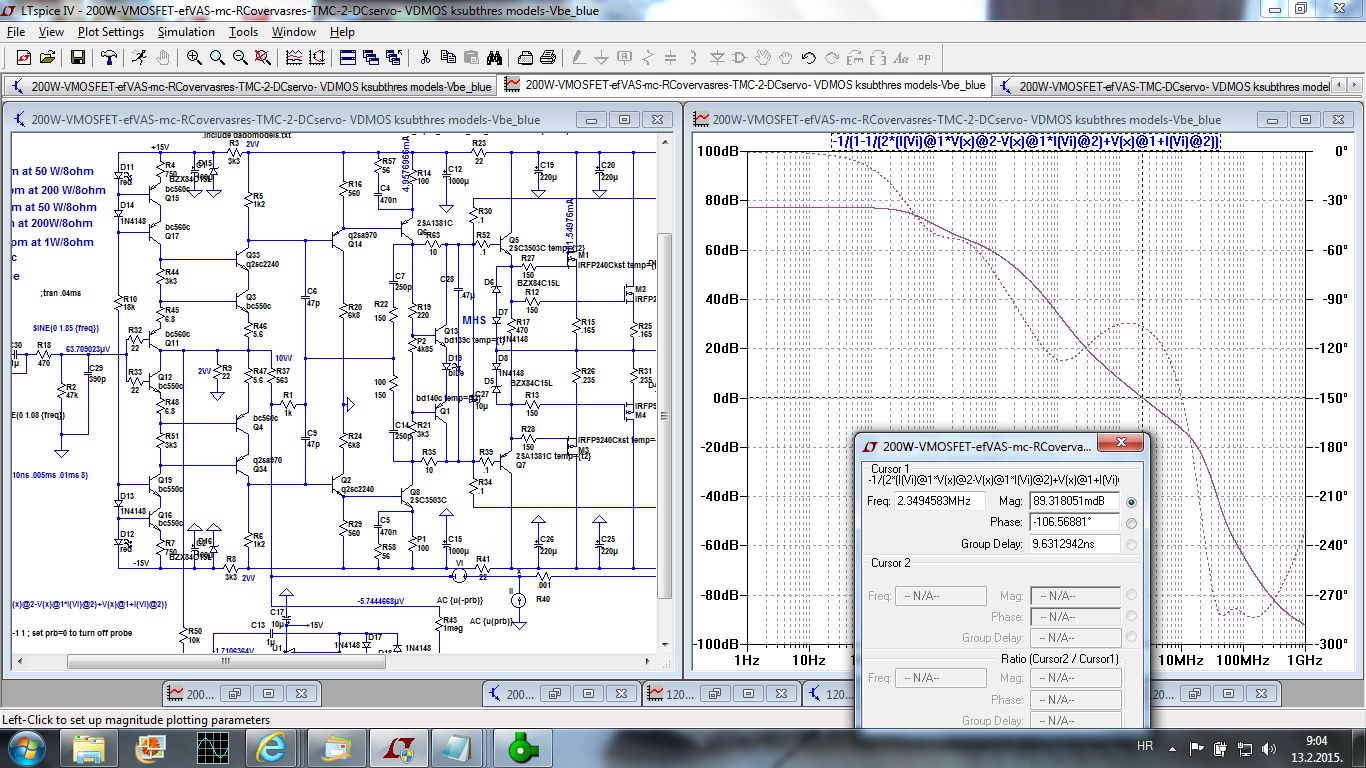
Task: Click the Print Setup icon
Action: coord(525,57)
